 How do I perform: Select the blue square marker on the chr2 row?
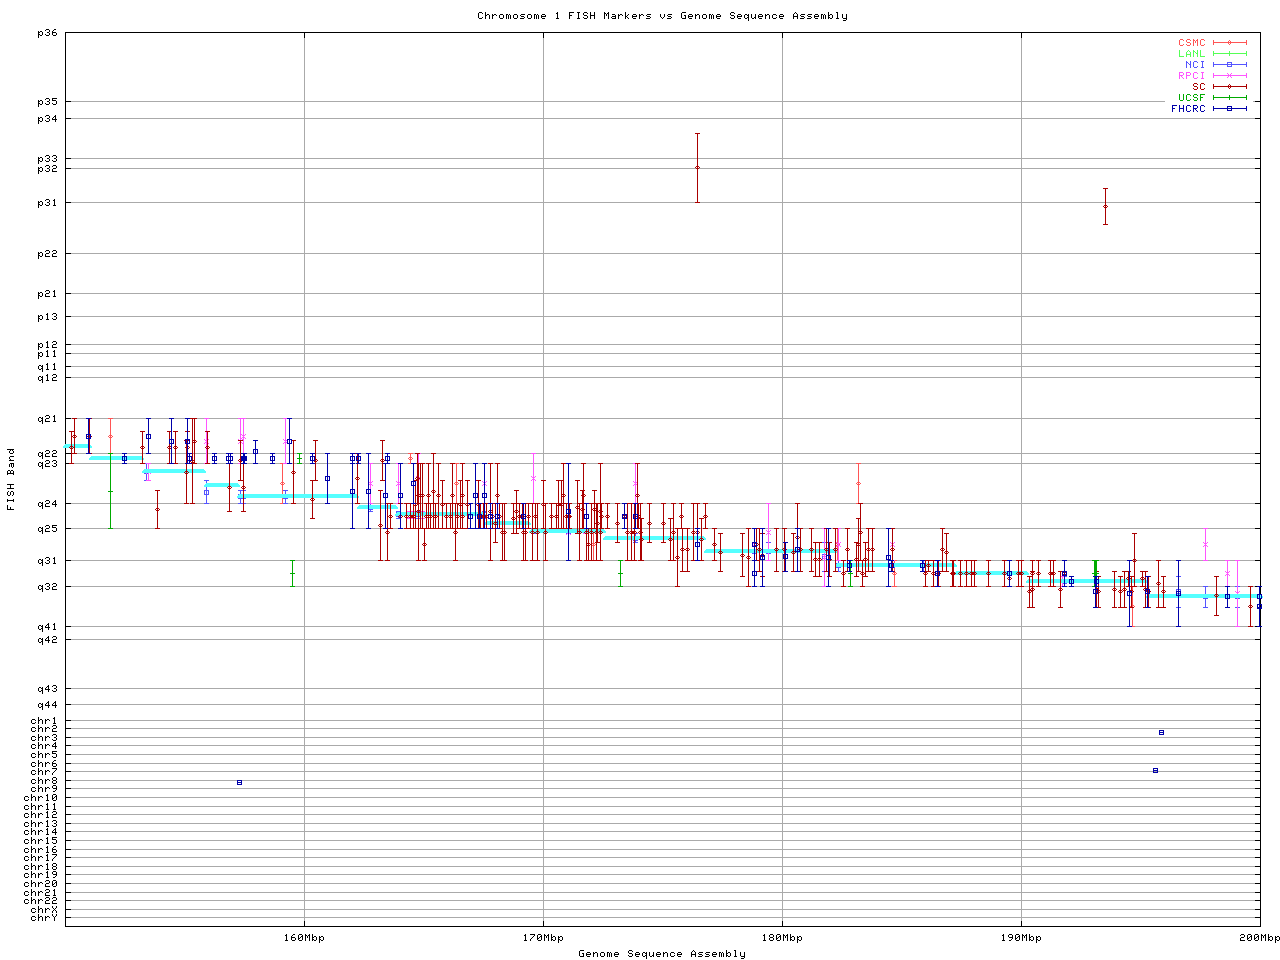pos(1161,733)
